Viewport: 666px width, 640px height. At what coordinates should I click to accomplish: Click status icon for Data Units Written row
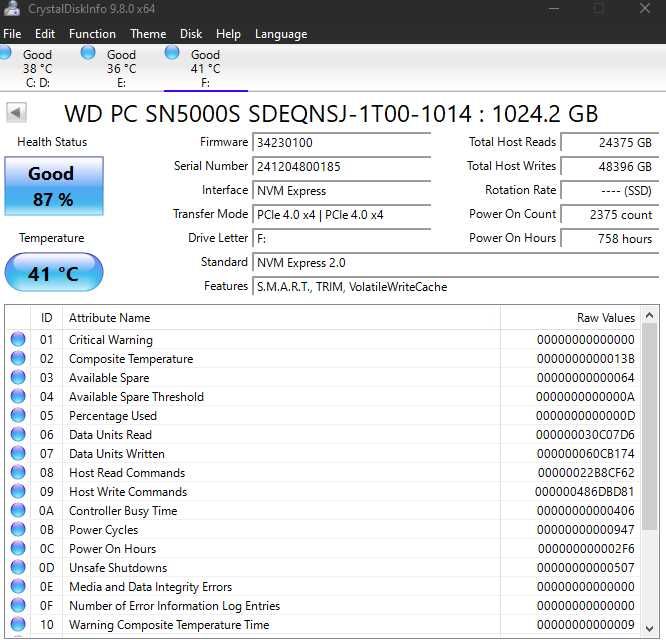point(18,453)
